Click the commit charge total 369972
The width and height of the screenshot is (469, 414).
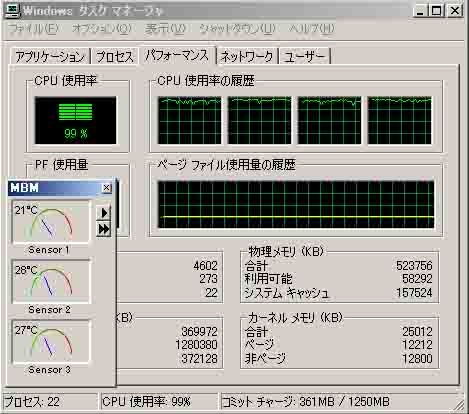click(x=199, y=332)
